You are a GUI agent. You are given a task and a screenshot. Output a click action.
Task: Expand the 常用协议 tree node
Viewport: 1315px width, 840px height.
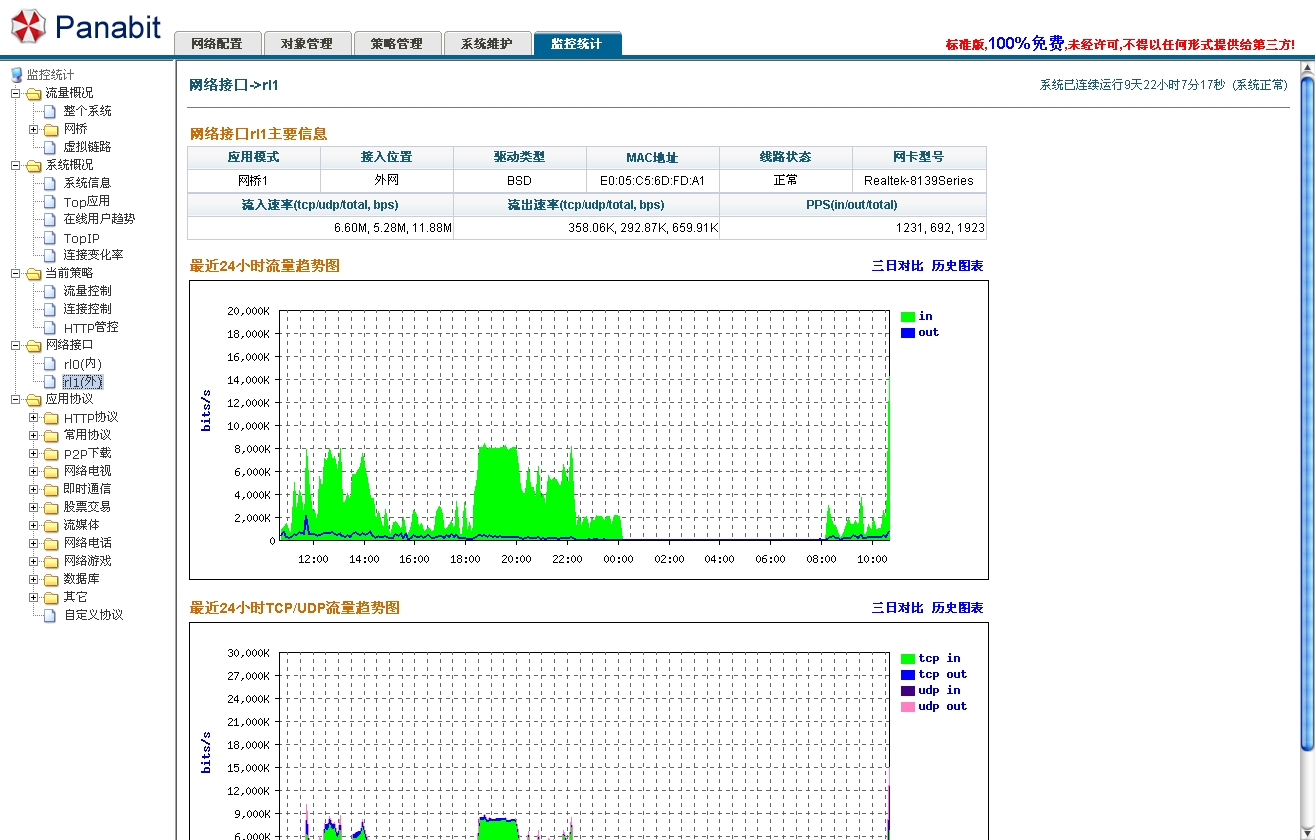click(33, 435)
